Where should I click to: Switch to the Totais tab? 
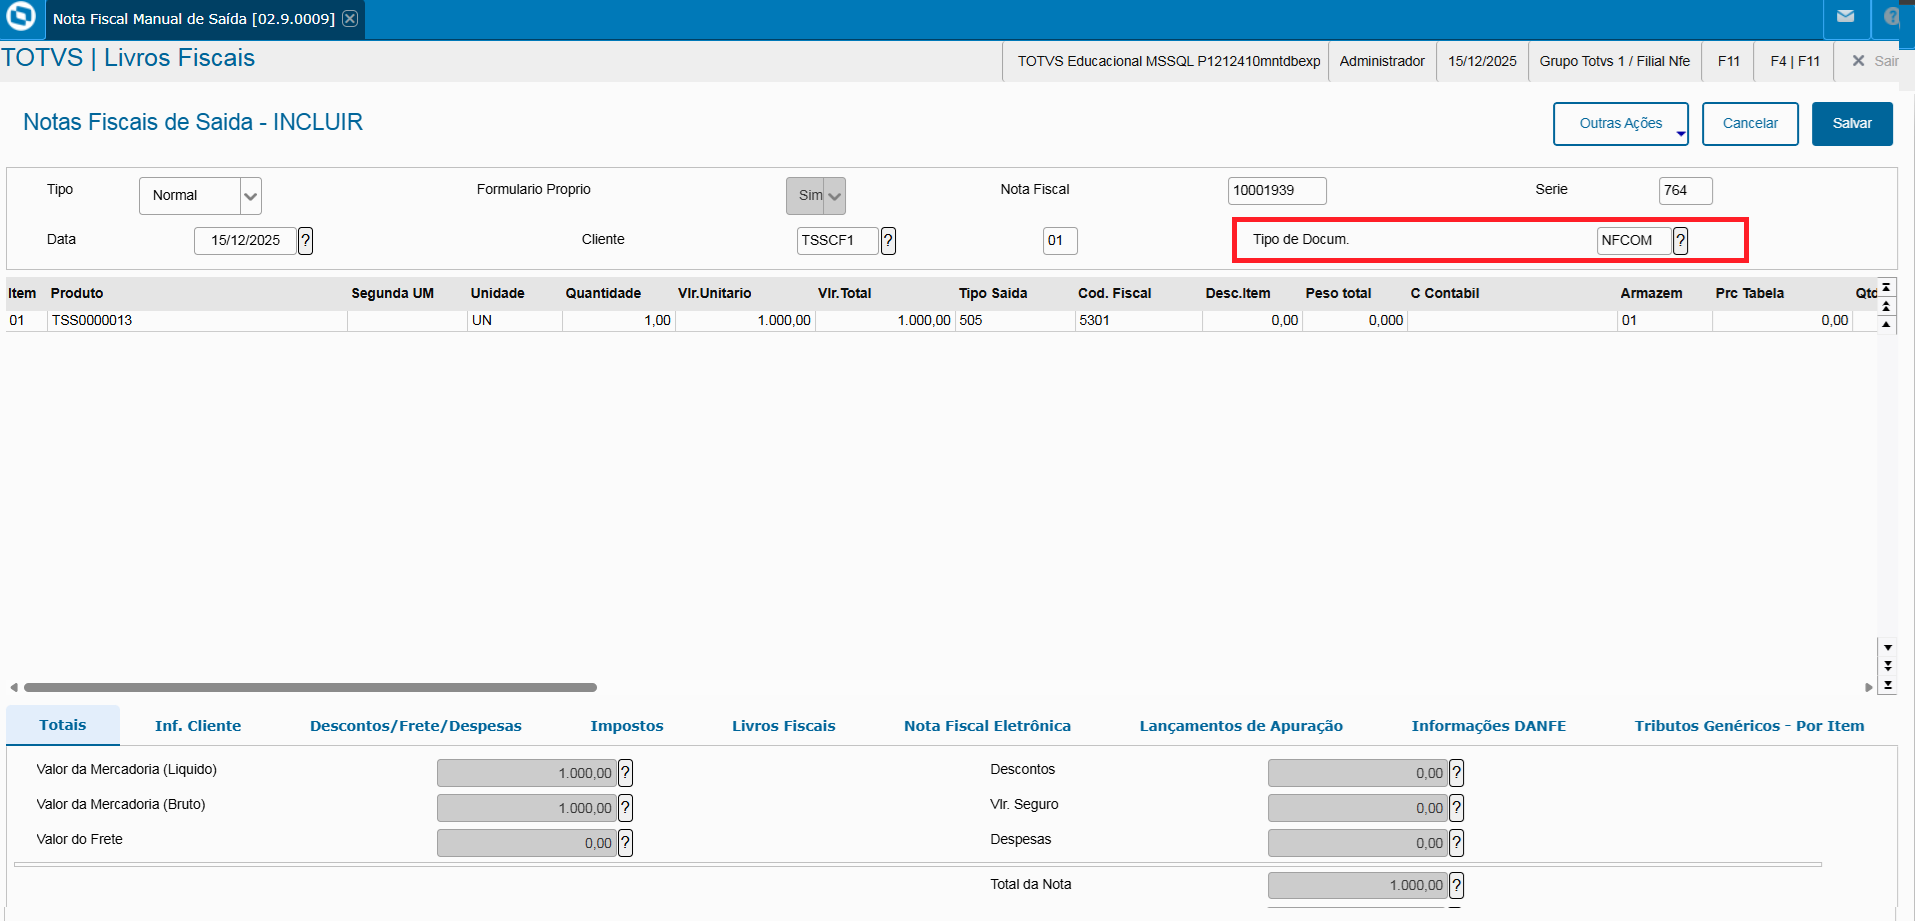[63, 725]
